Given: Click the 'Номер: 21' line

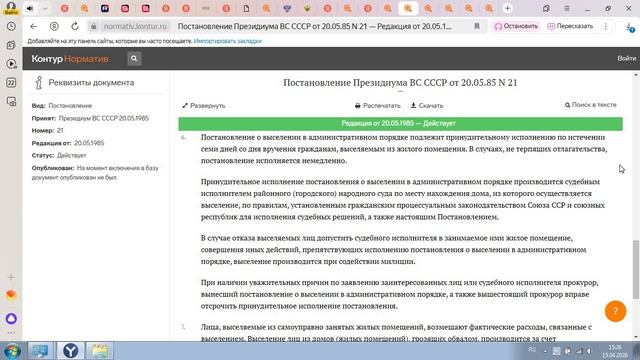Looking at the screenshot, I should pyautogui.click(x=47, y=131).
